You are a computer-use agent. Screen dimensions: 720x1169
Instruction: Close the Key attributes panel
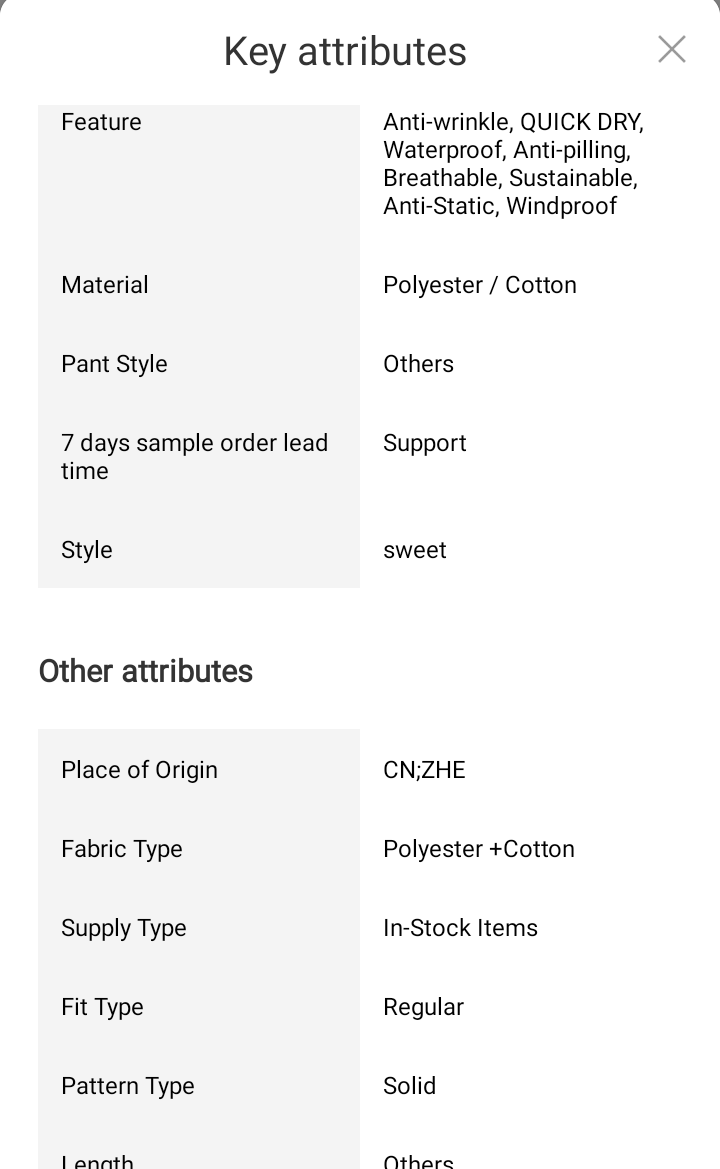pos(671,49)
